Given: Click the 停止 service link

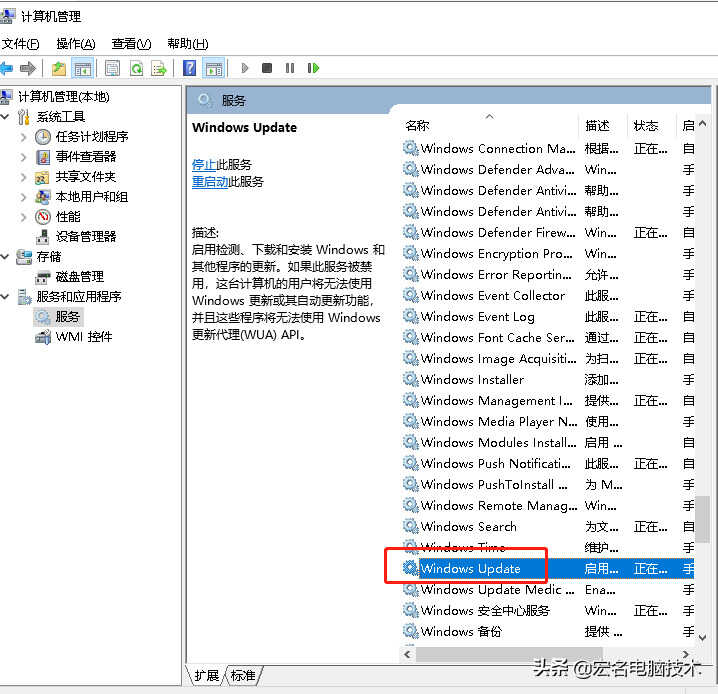Looking at the screenshot, I should pos(204,164).
